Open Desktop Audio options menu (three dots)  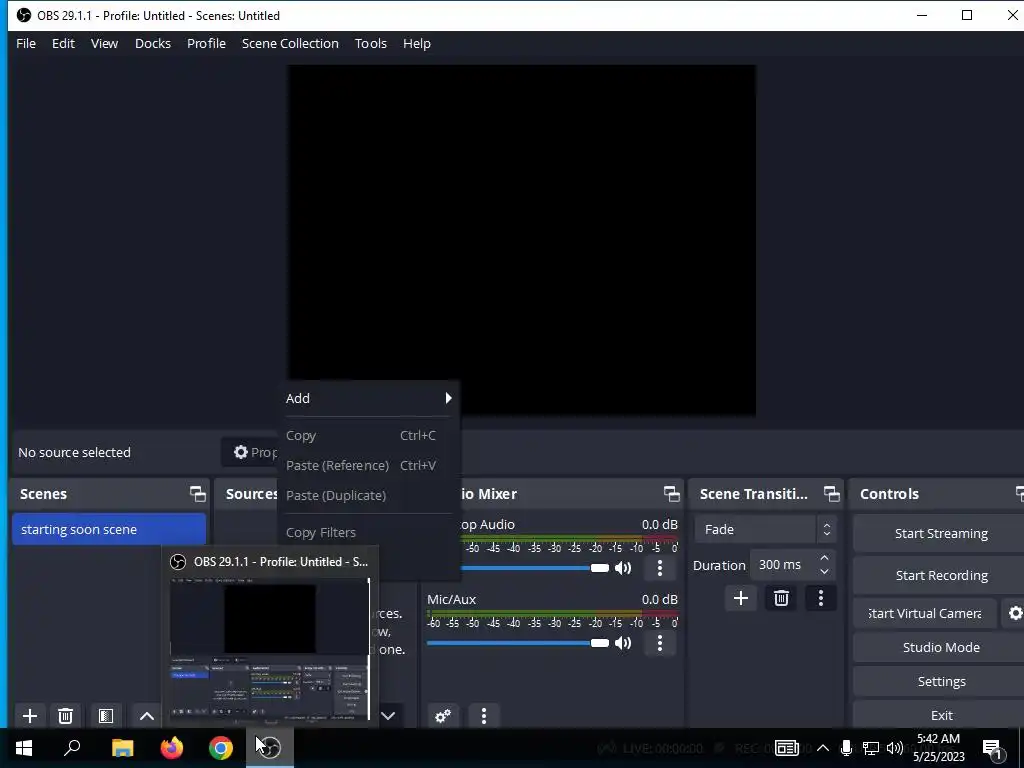pyautogui.click(x=660, y=568)
